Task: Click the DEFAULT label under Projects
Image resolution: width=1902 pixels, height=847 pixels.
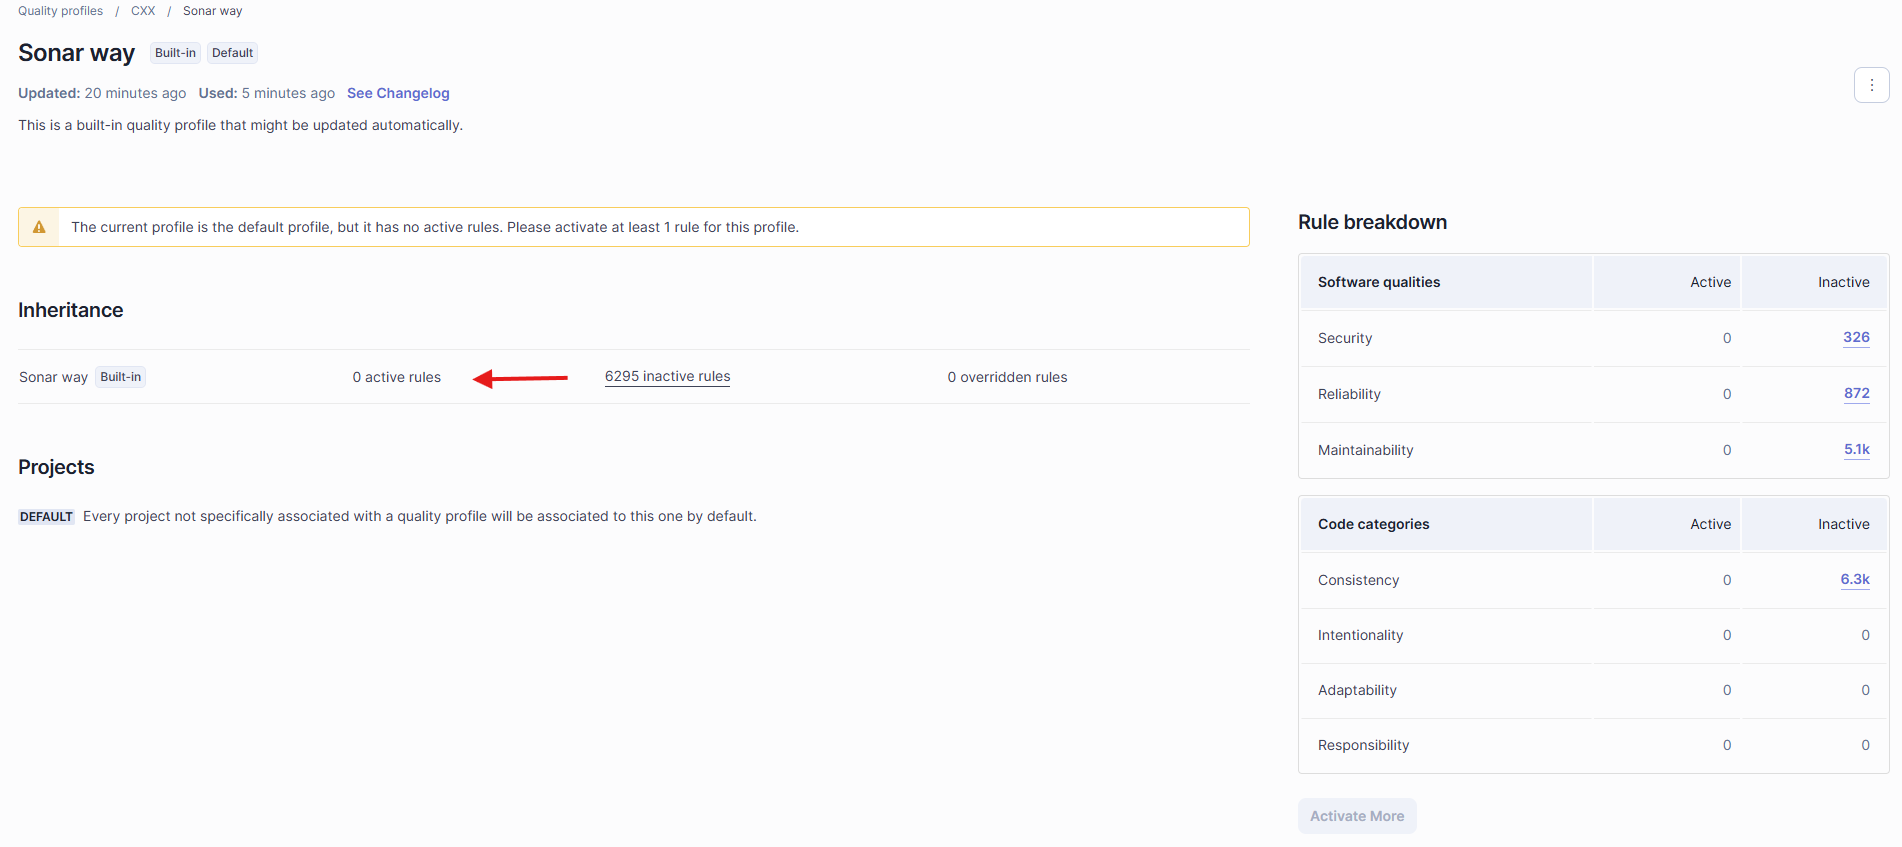Action: [46, 517]
